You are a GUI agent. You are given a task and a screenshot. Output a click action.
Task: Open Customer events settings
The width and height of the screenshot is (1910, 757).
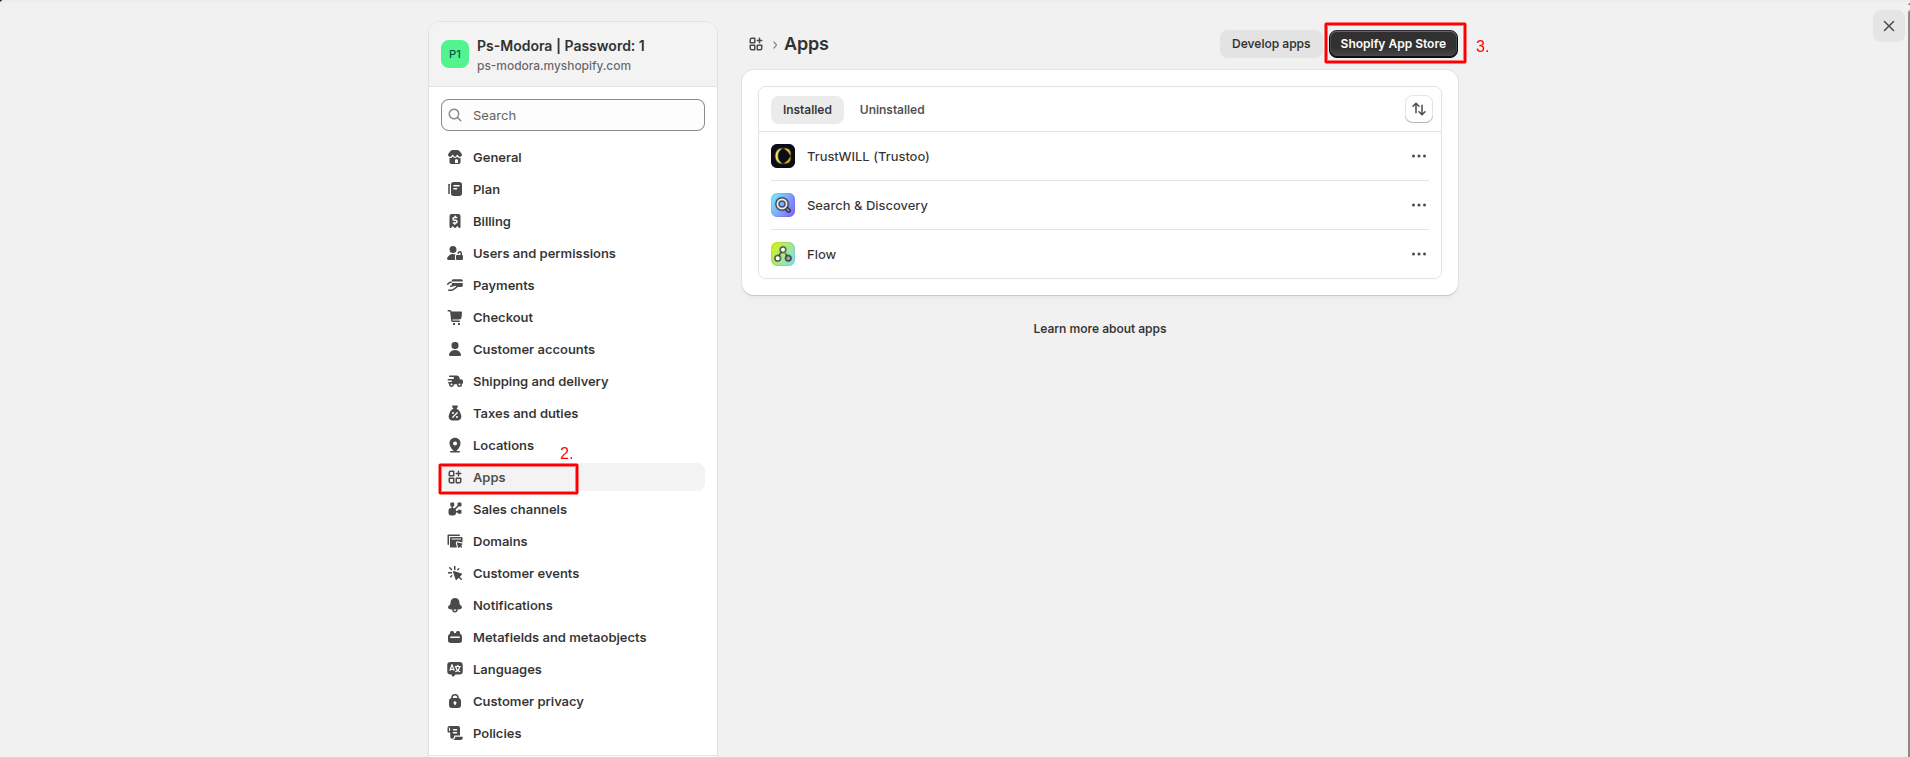point(573,573)
